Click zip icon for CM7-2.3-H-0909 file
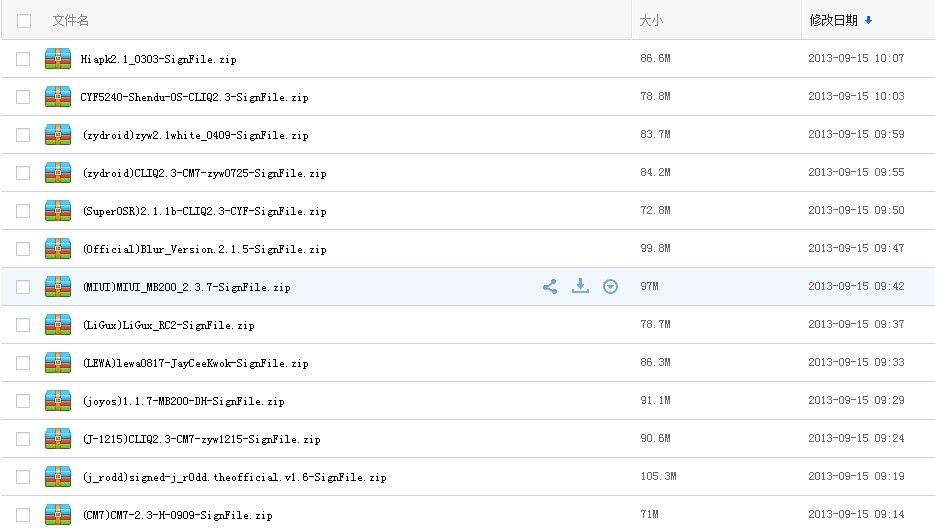Screen dimensions: 935x531 58,515
